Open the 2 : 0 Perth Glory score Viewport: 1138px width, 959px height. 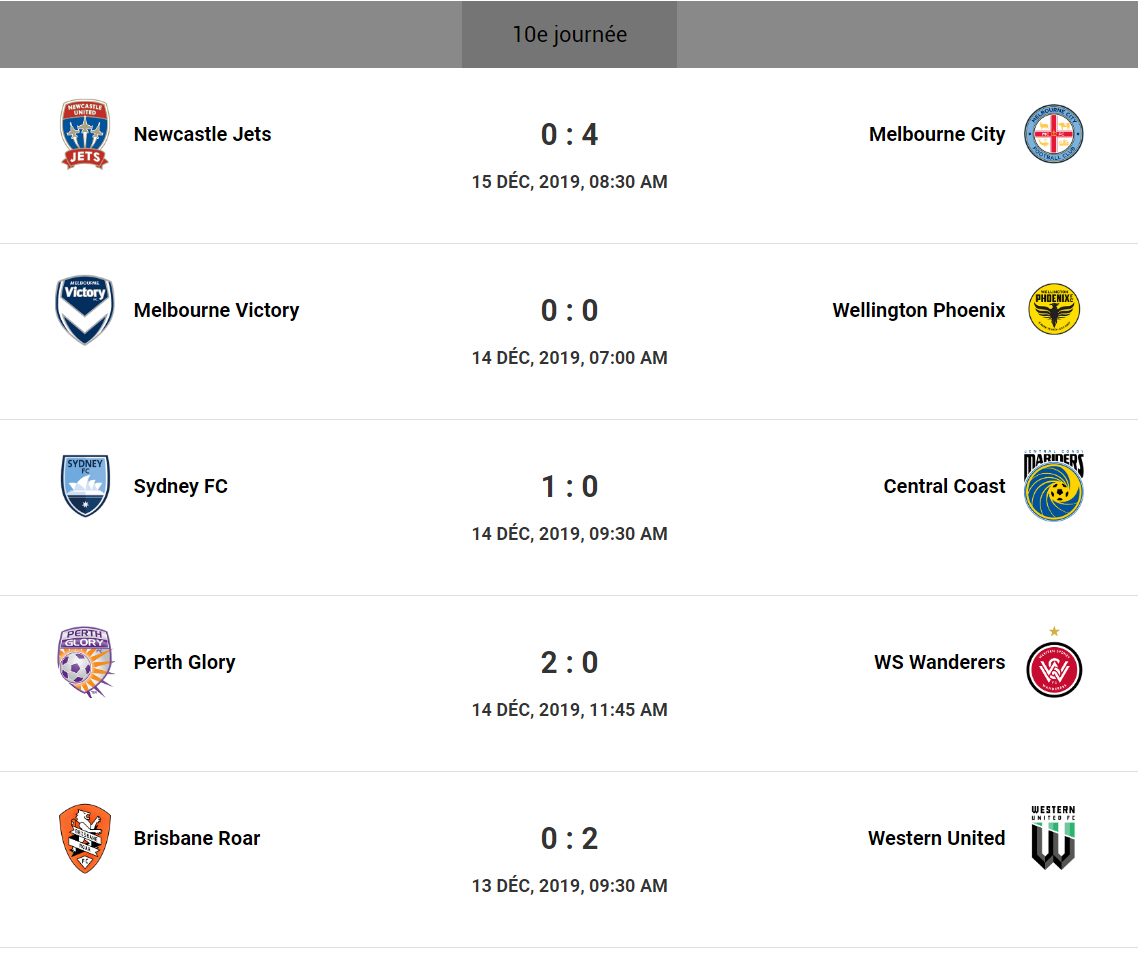coord(569,662)
